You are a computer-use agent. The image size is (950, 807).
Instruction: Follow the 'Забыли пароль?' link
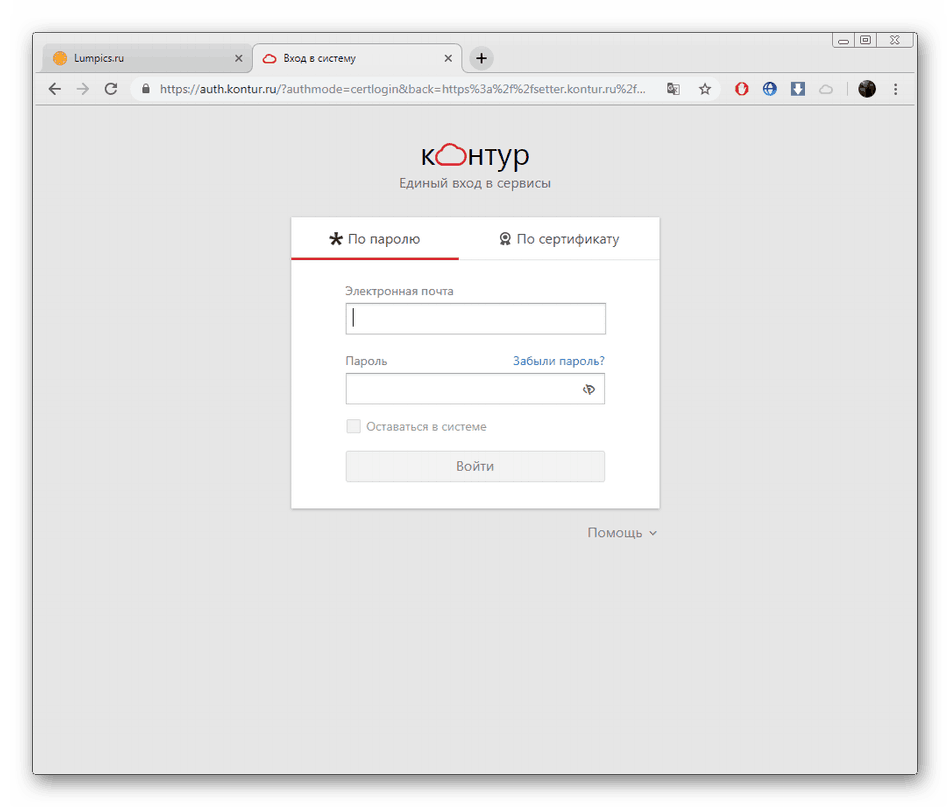click(x=558, y=361)
